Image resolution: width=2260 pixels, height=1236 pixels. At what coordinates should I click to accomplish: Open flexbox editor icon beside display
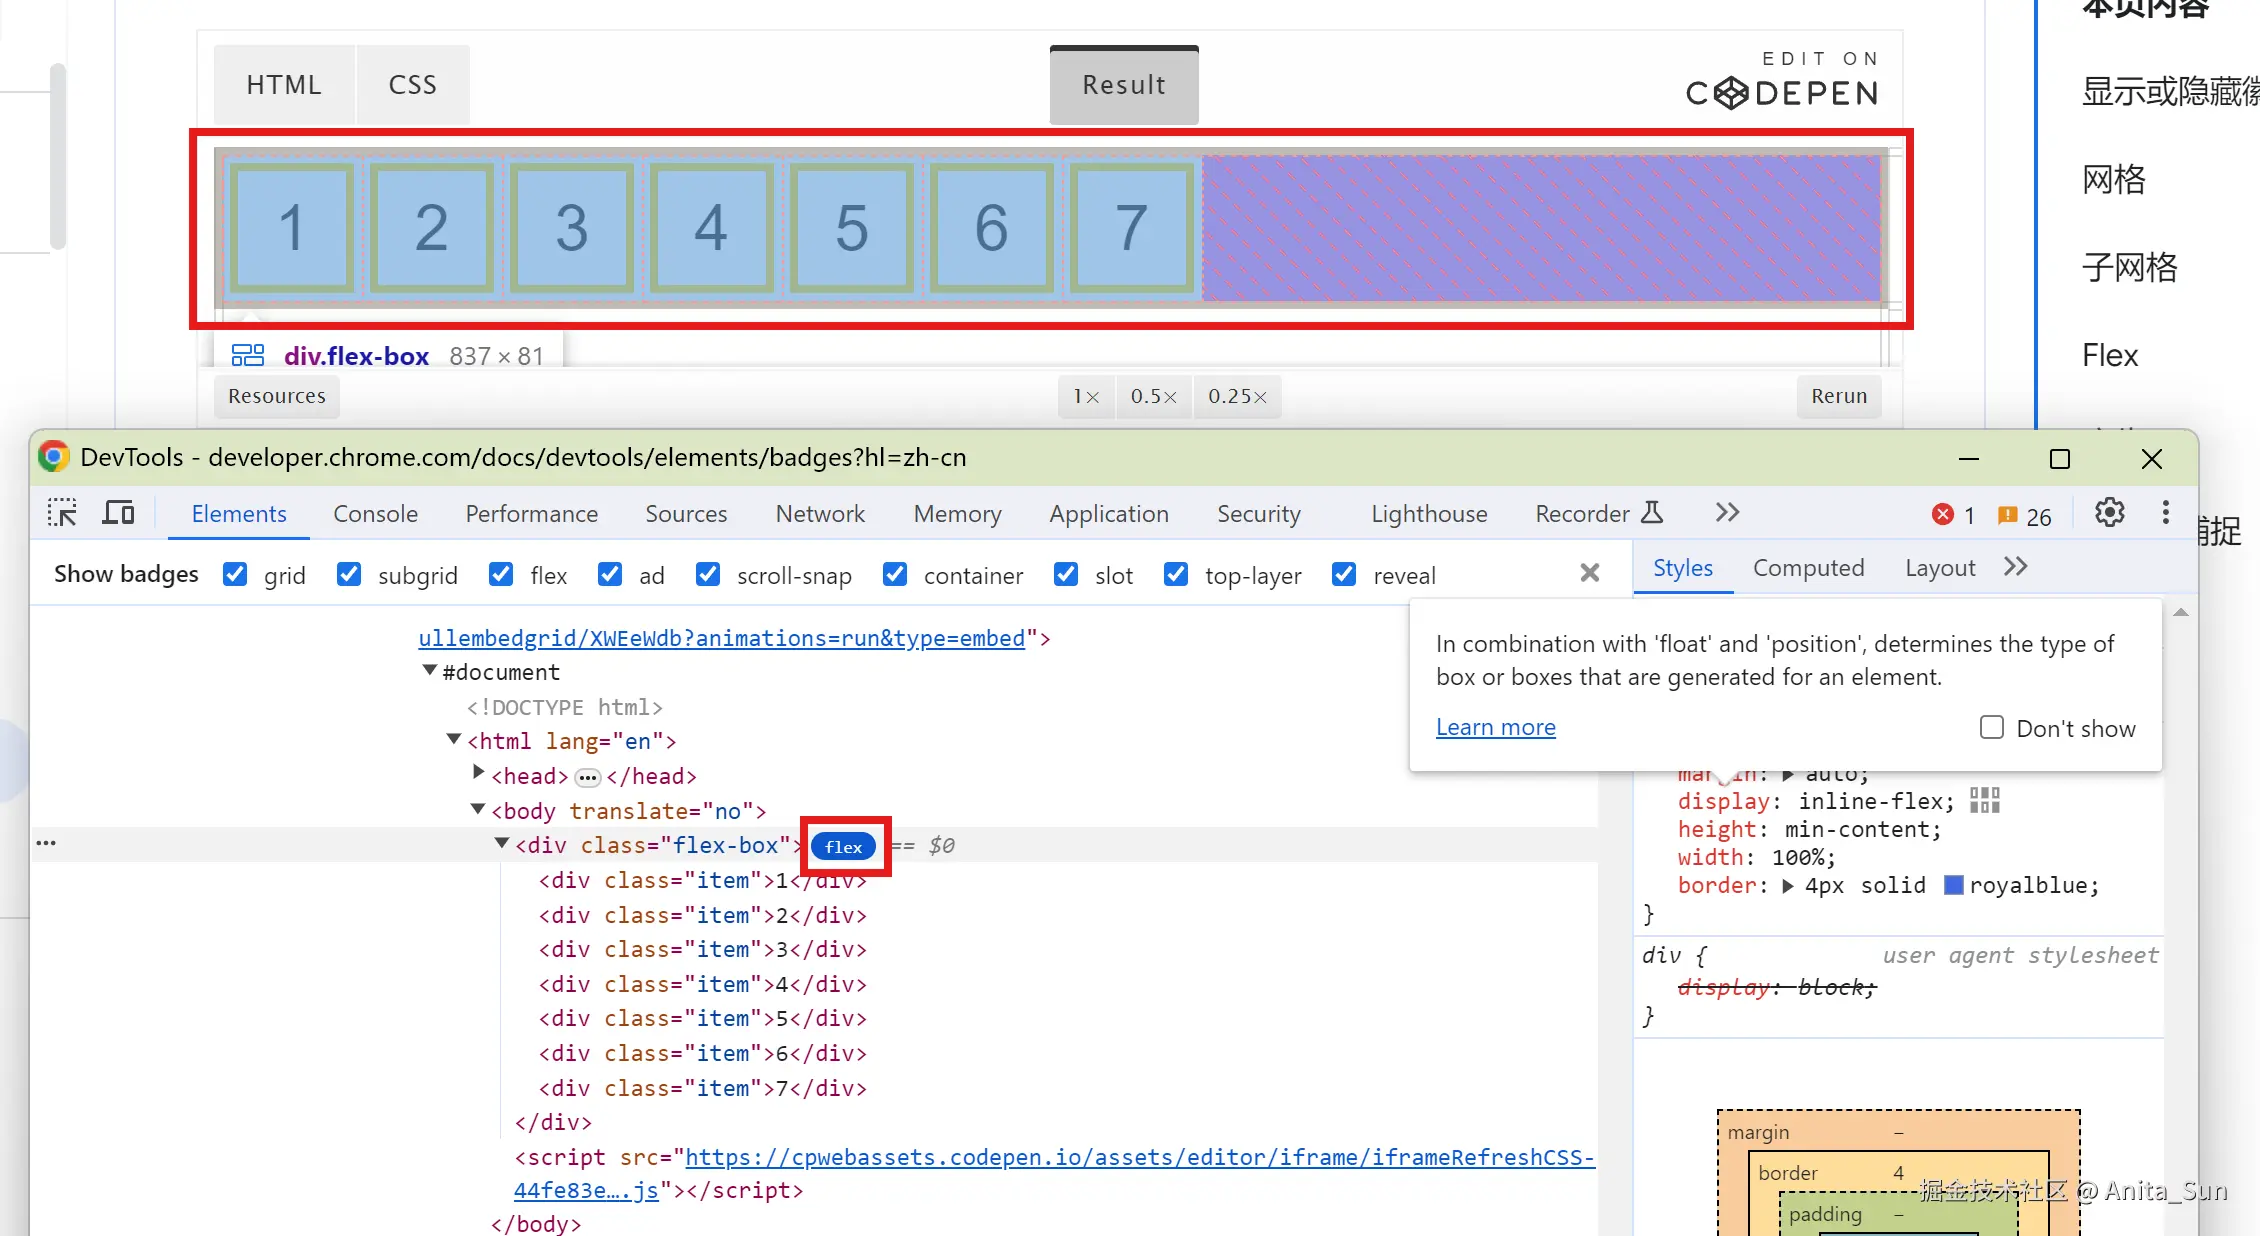click(x=1984, y=801)
